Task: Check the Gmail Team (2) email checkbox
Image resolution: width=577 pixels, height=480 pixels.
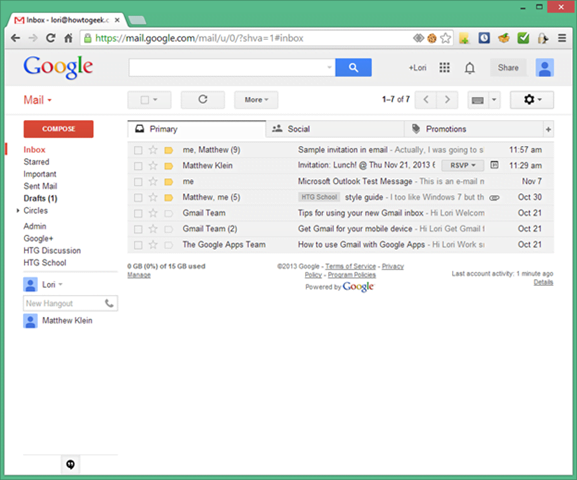Action: click(x=138, y=229)
